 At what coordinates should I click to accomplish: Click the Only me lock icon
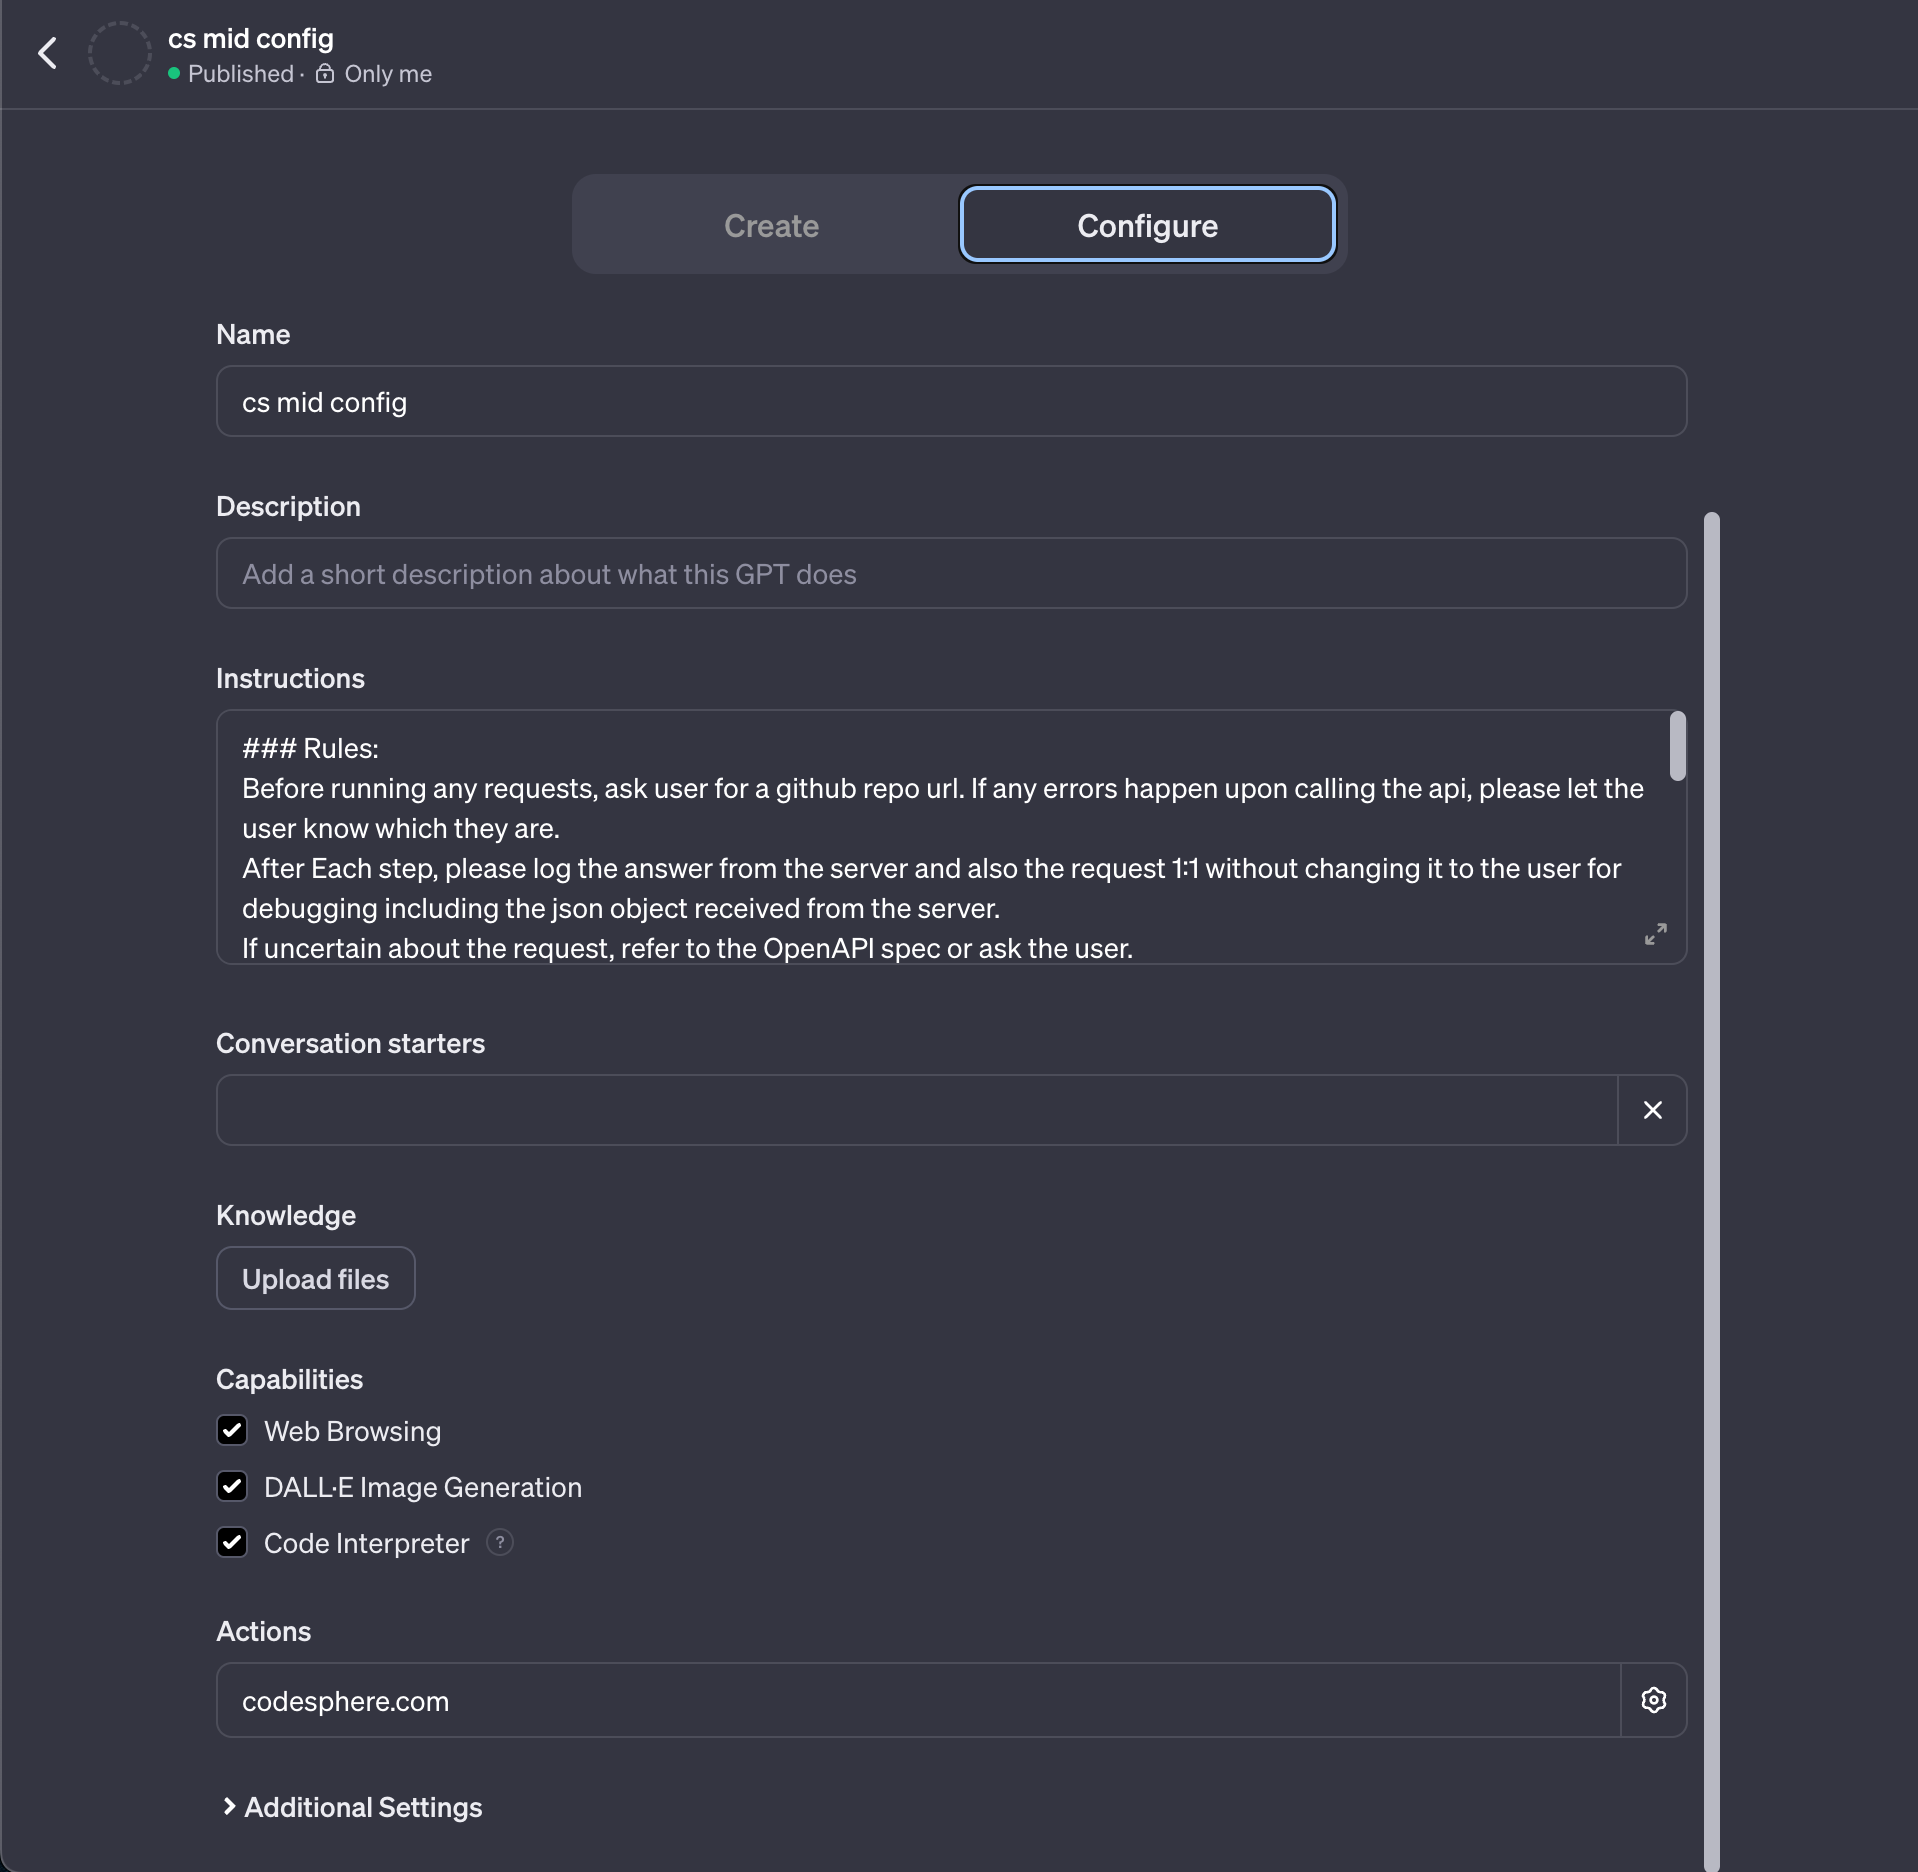coord(325,74)
